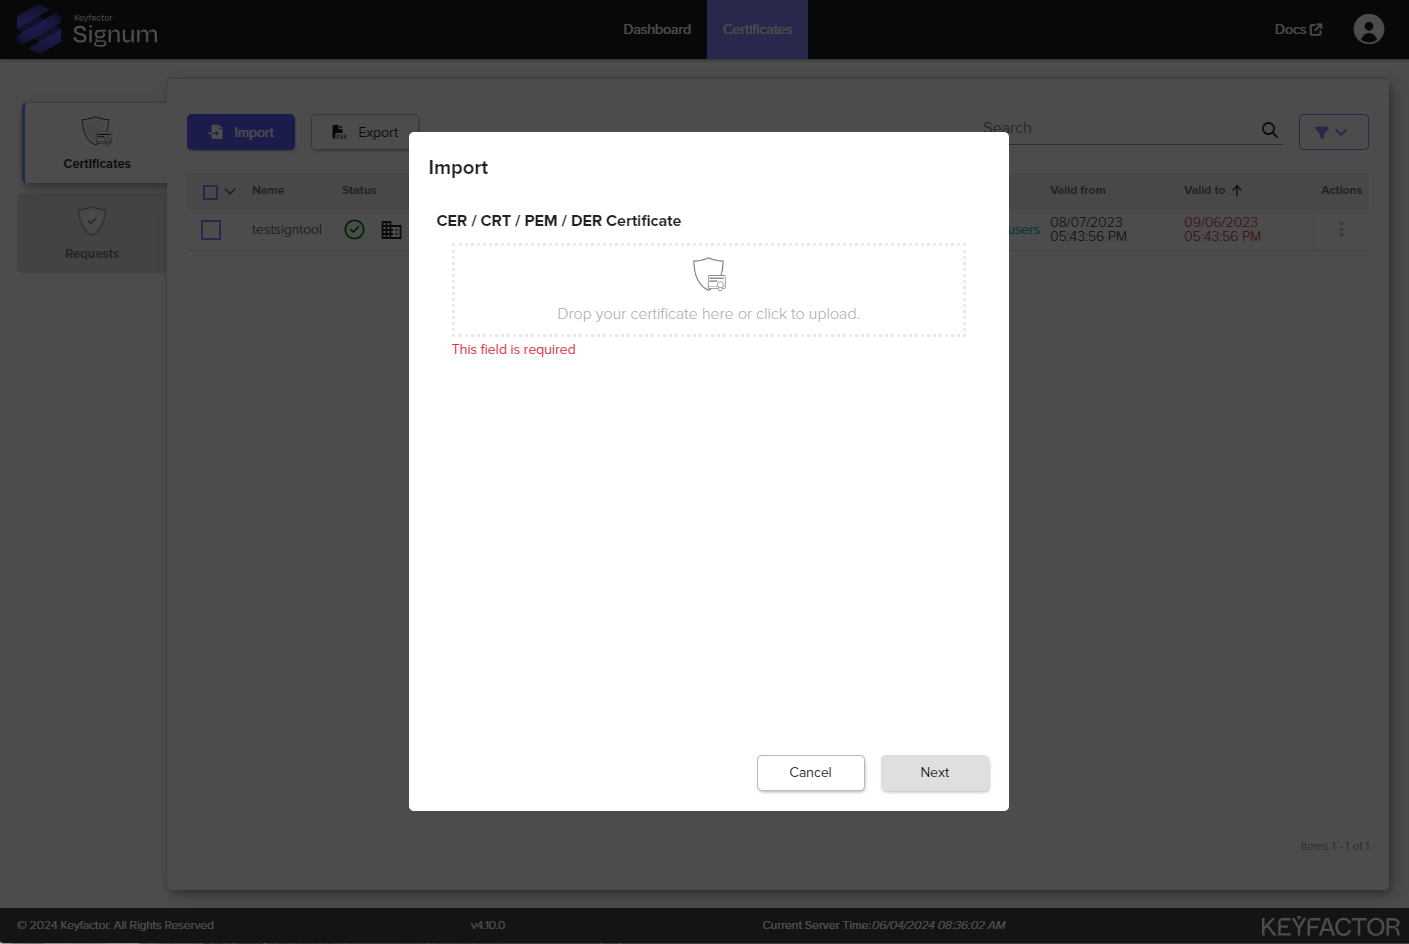
Task: Expand the filter dropdown button
Action: tap(1333, 132)
